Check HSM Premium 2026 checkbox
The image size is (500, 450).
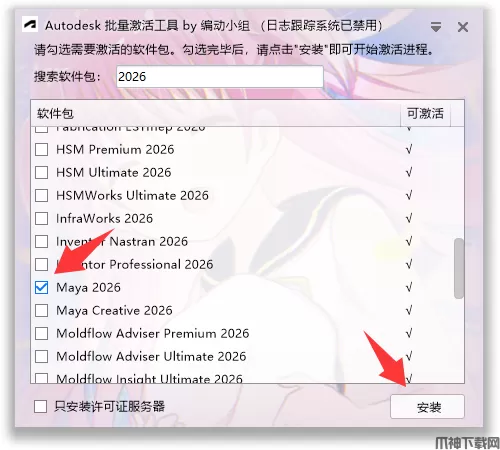(41, 150)
